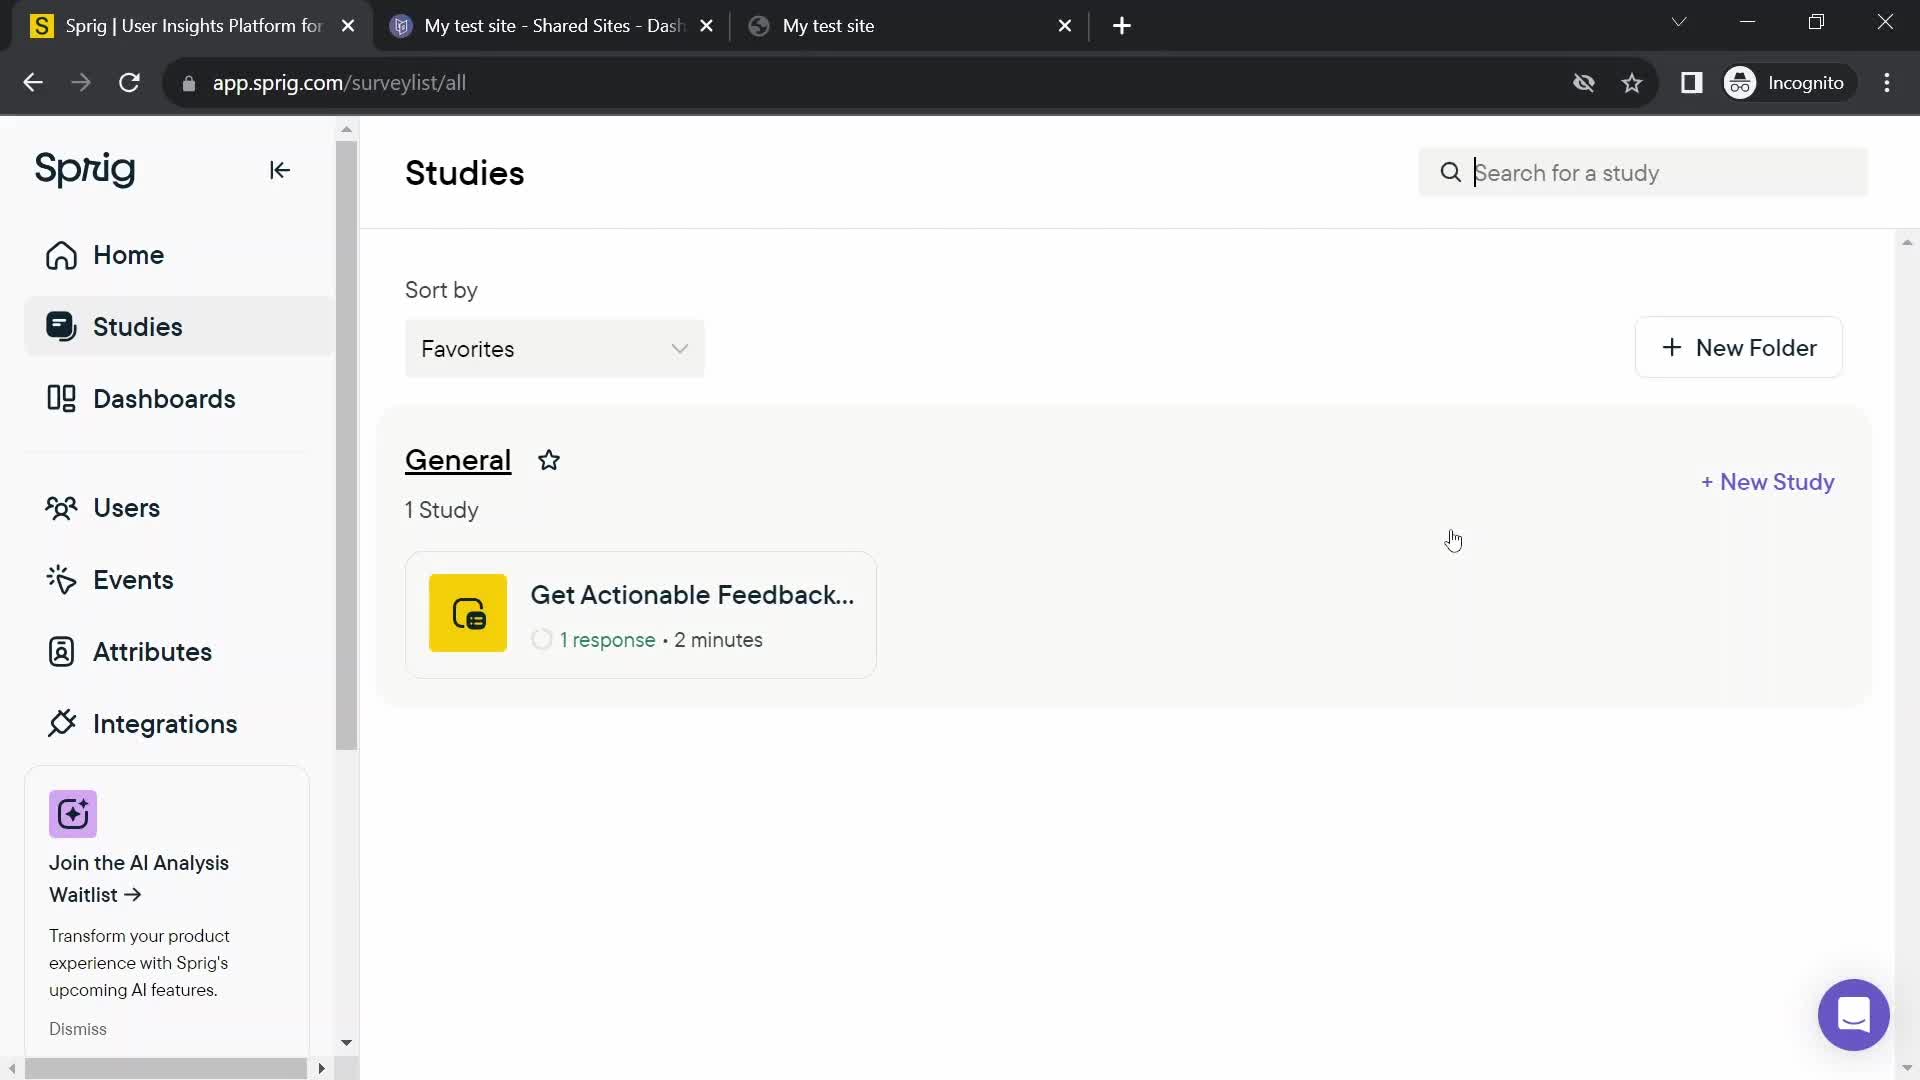This screenshot has width=1920, height=1080.
Task: Switch to the Sprig tab
Action: pyautogui.click(x=193, y=26)
